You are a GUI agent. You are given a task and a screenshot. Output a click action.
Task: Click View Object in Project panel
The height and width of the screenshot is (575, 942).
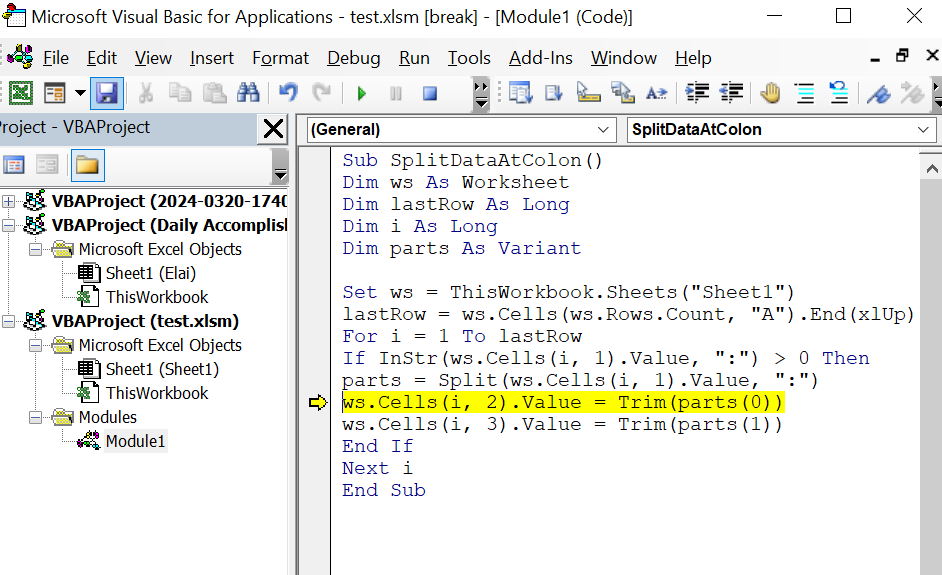[47, 165]
